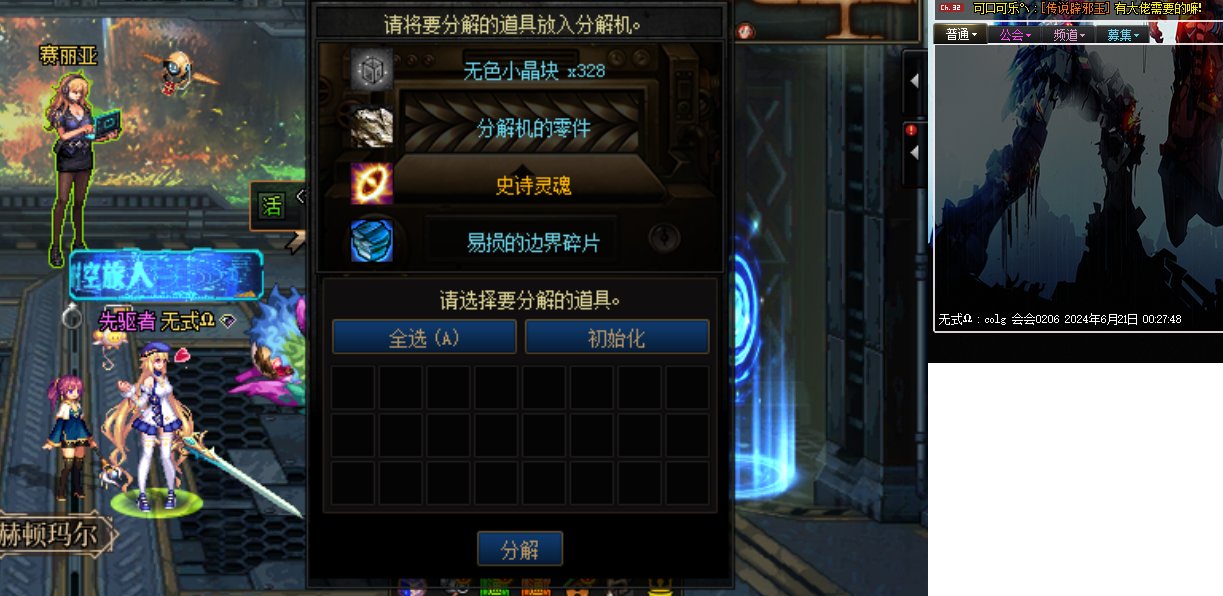
Task: Select the disassembler parts rock icon
Action: (x=371, y=128)
